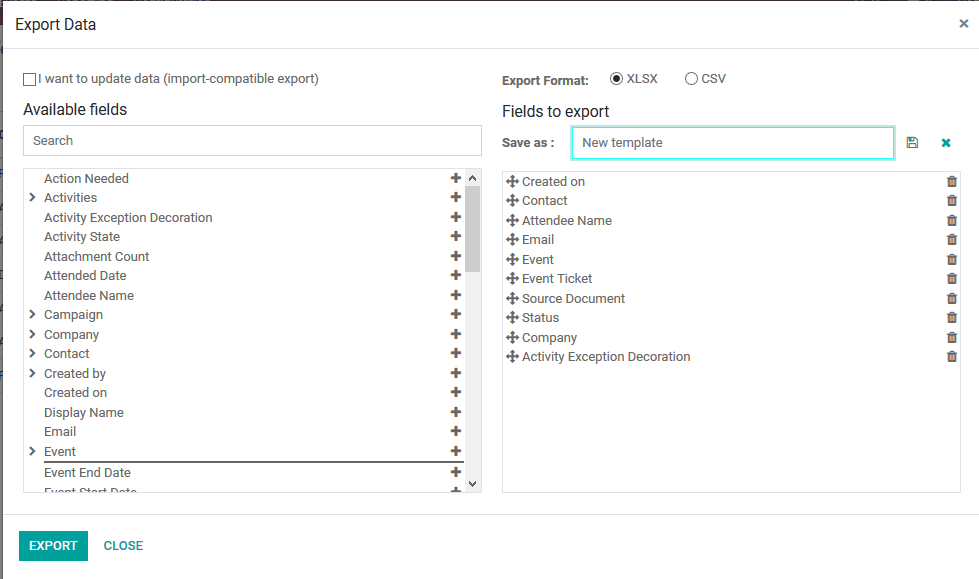Viewport: 979px width, 579px height.
Task: Click the New template name field
Action: (x=732, y=142)
